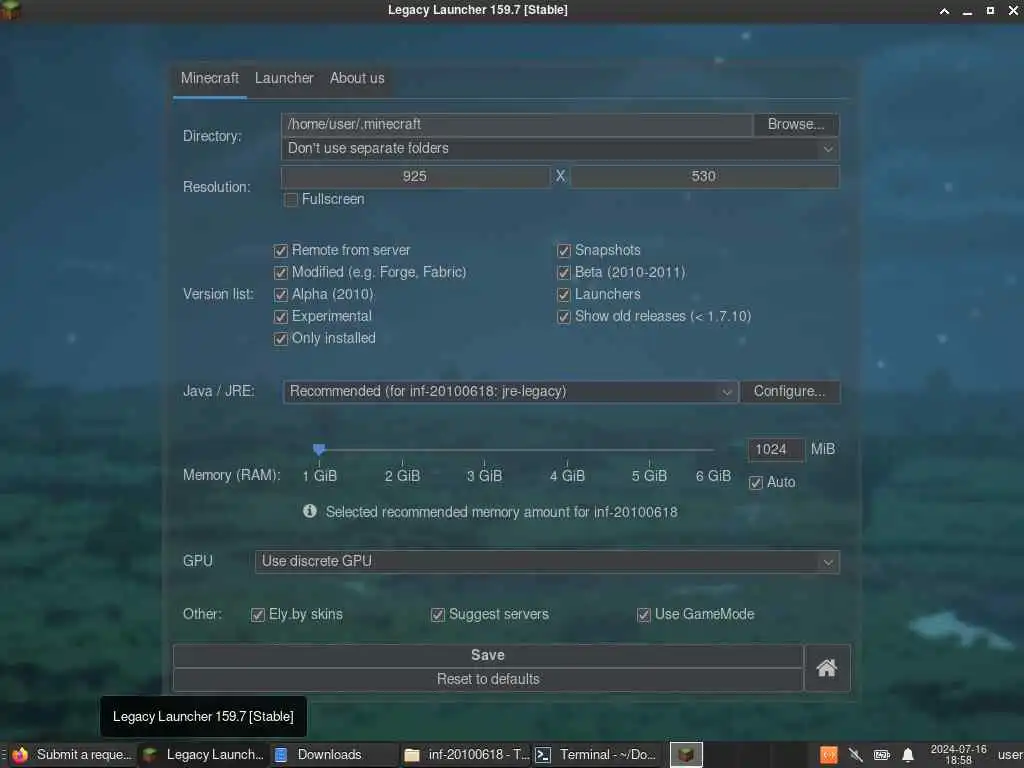
Task: Click Reset to defaults
Action: (x=488, y=680)
